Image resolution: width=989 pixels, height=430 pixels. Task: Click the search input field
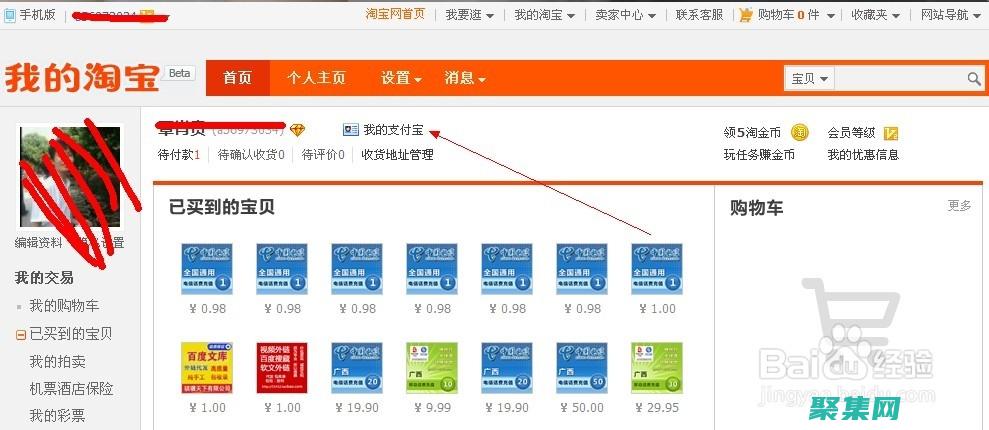(x=900, y=79)
